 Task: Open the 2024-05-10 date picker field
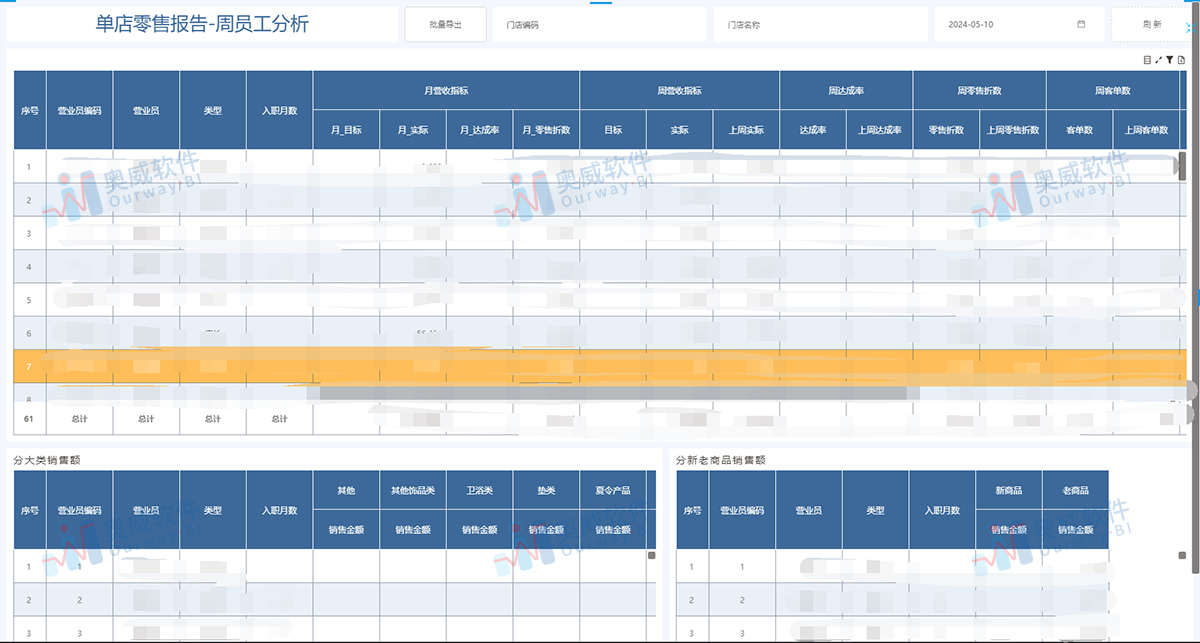pos(1019,24)
